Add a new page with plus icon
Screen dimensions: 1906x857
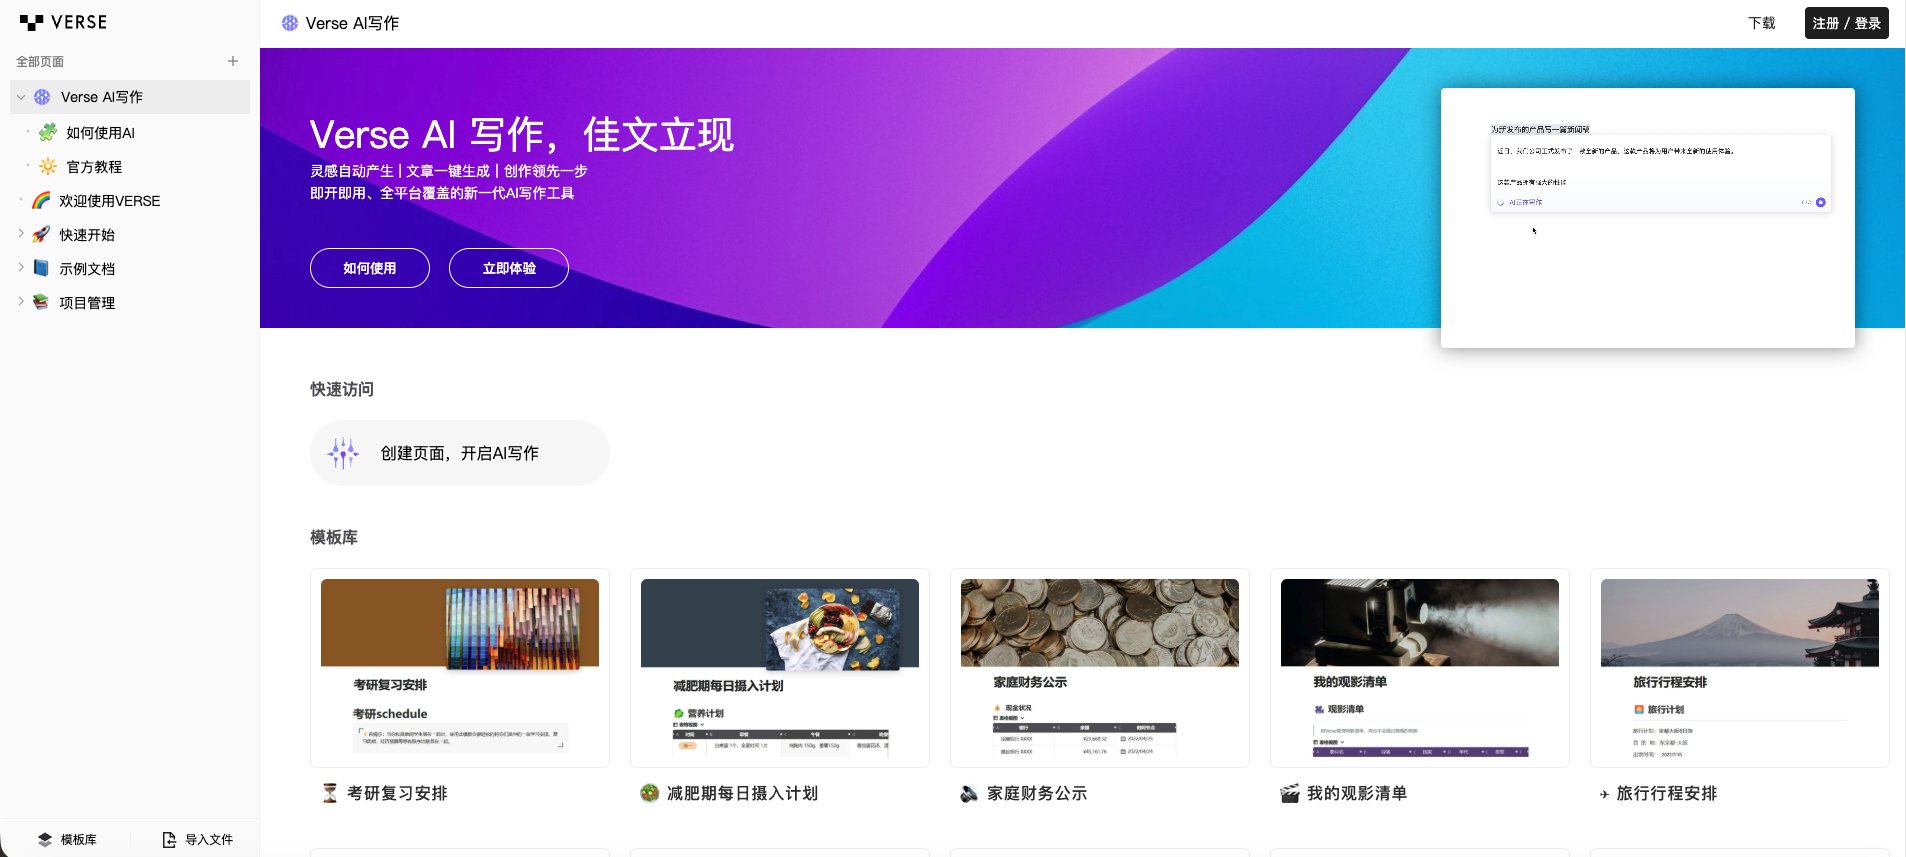point(233,61)
